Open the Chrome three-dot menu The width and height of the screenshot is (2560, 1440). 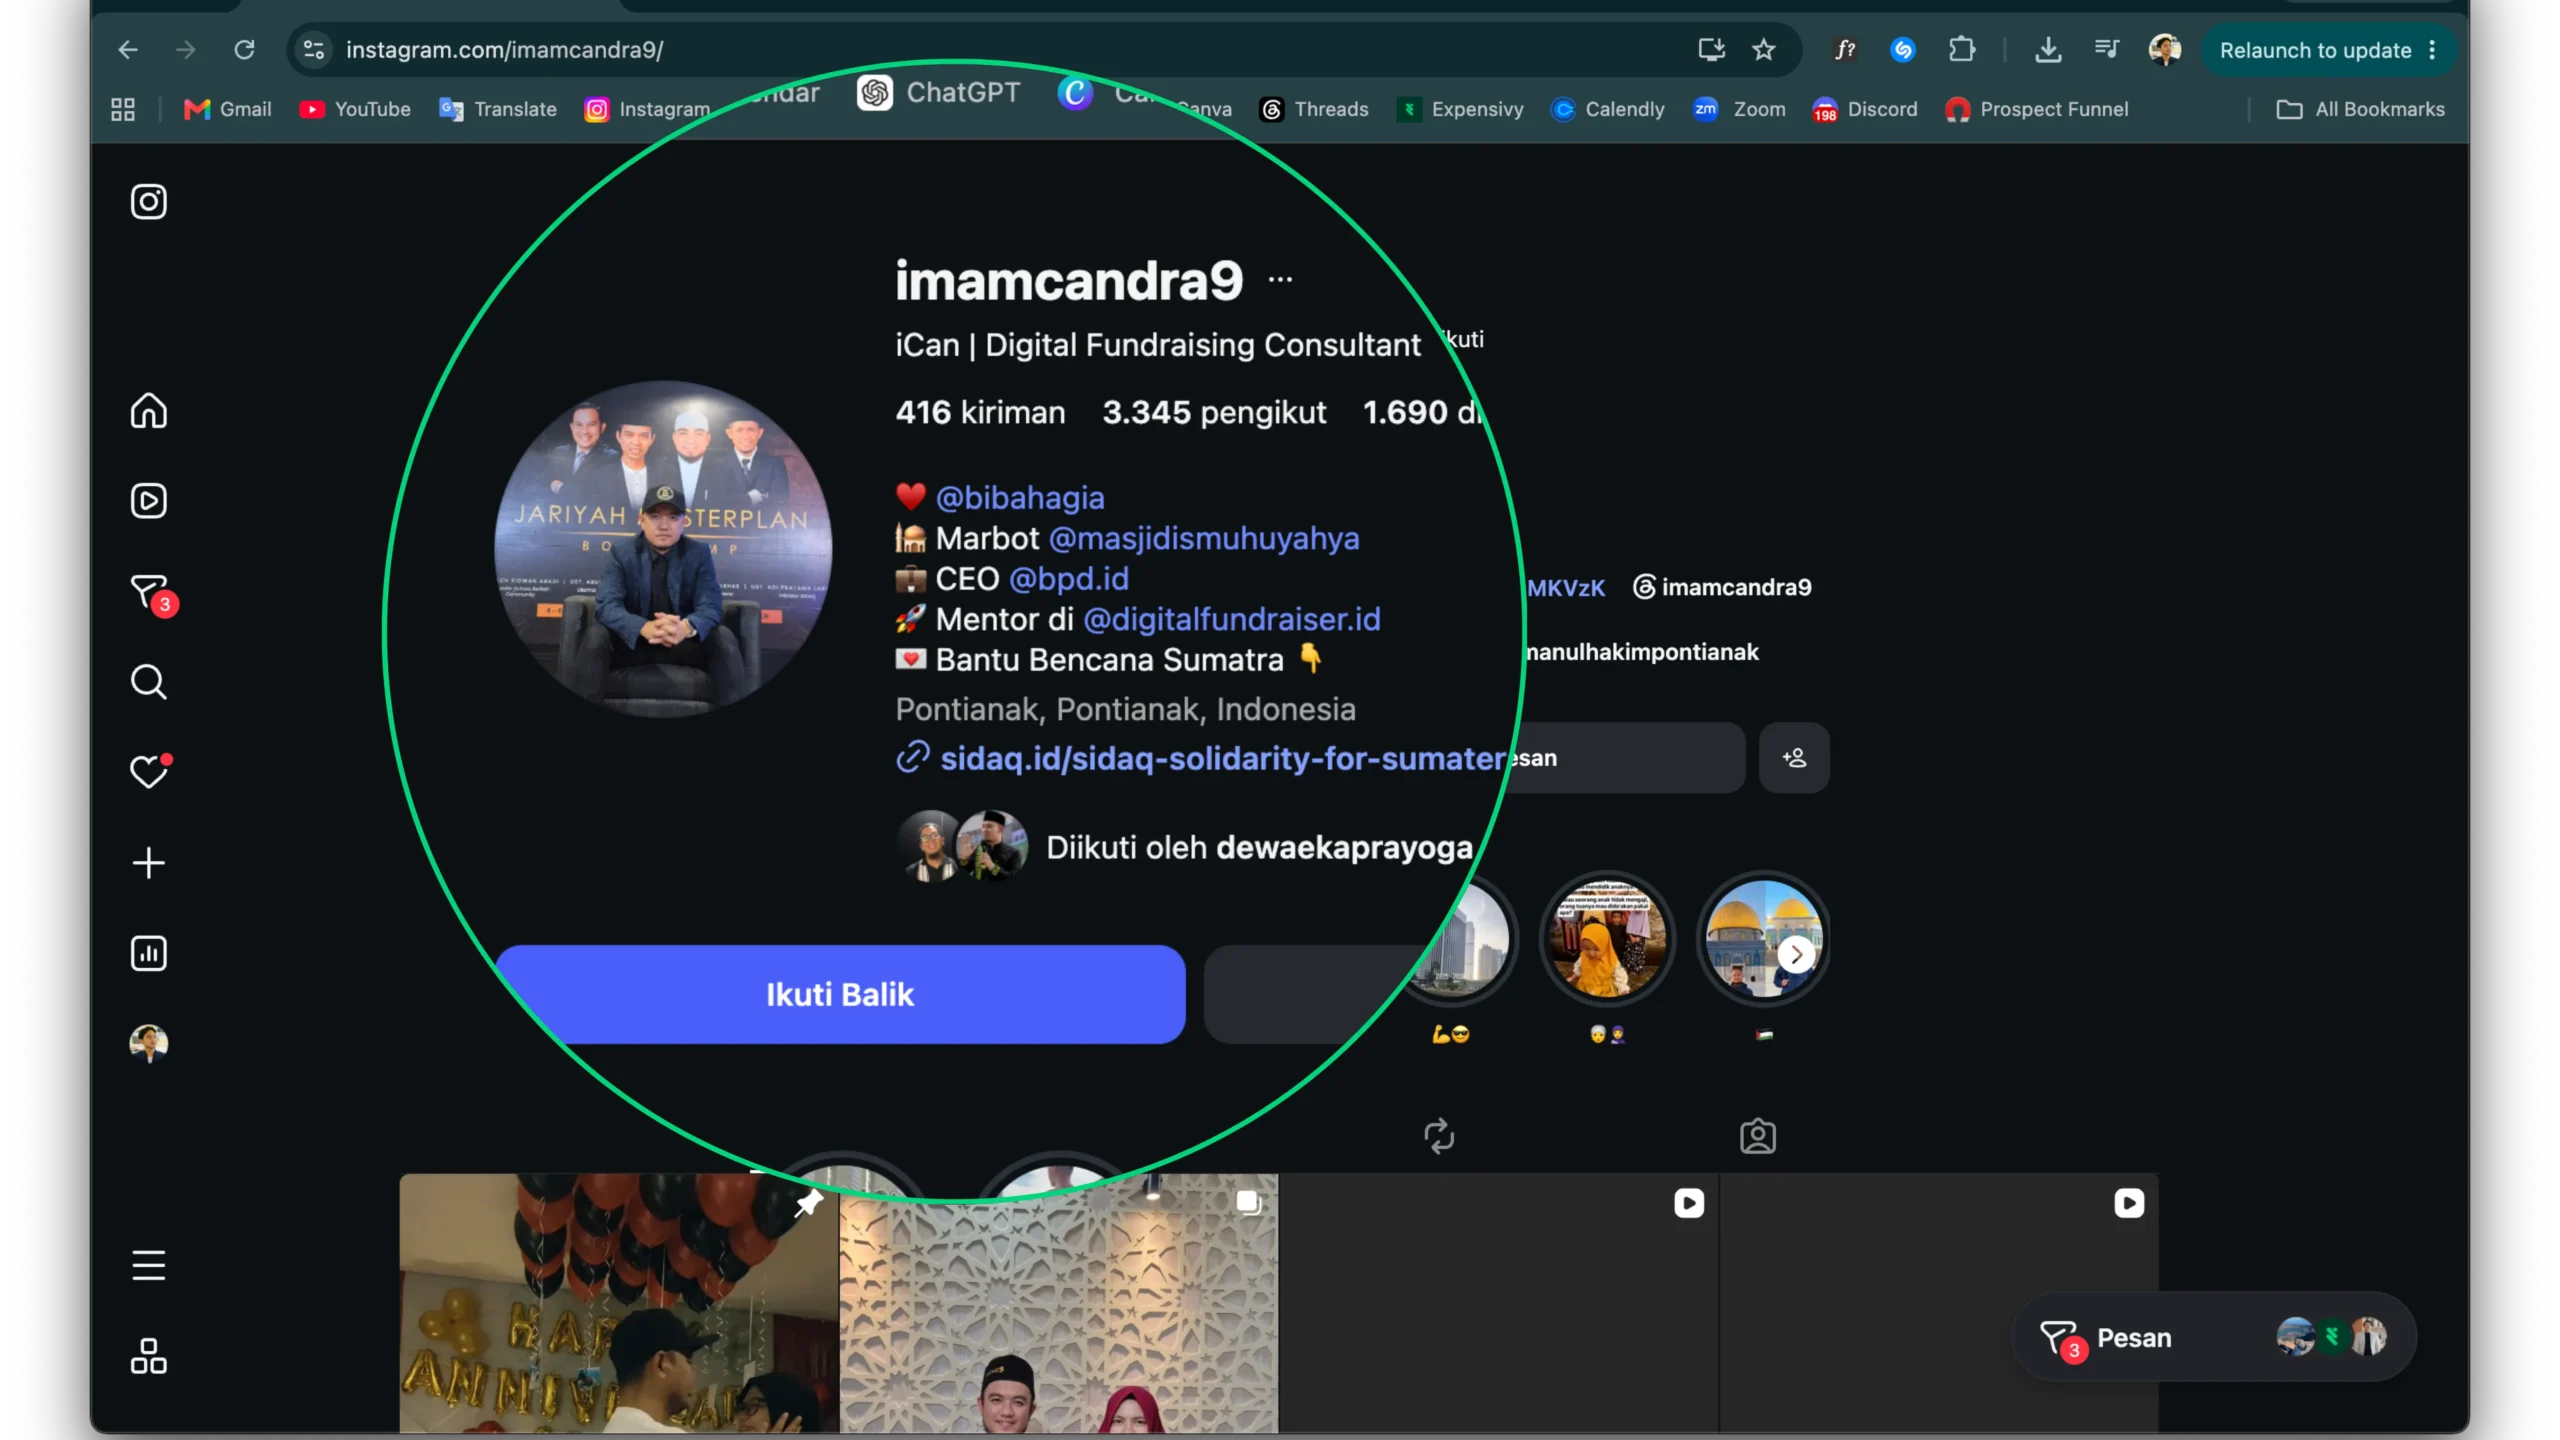point(2433,50)
